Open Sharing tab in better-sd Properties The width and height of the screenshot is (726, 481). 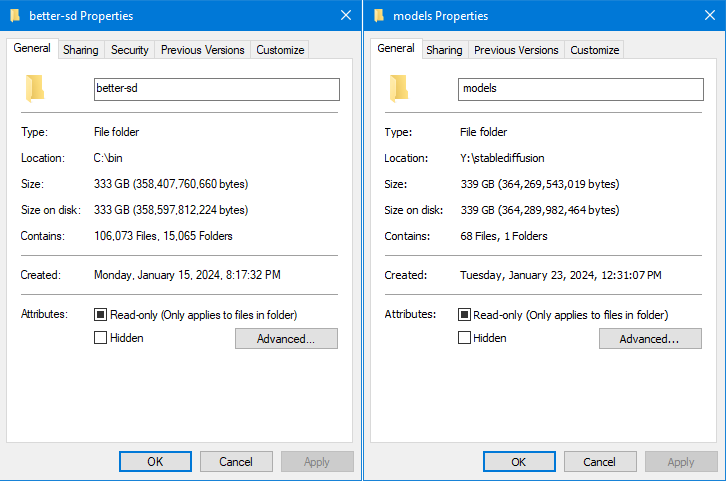pos(81,50)
